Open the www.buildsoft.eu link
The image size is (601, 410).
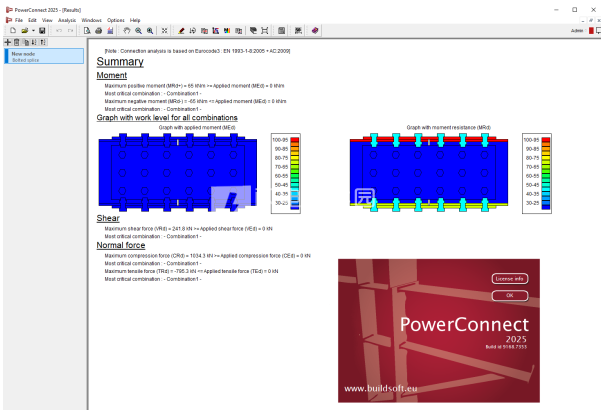381,389
